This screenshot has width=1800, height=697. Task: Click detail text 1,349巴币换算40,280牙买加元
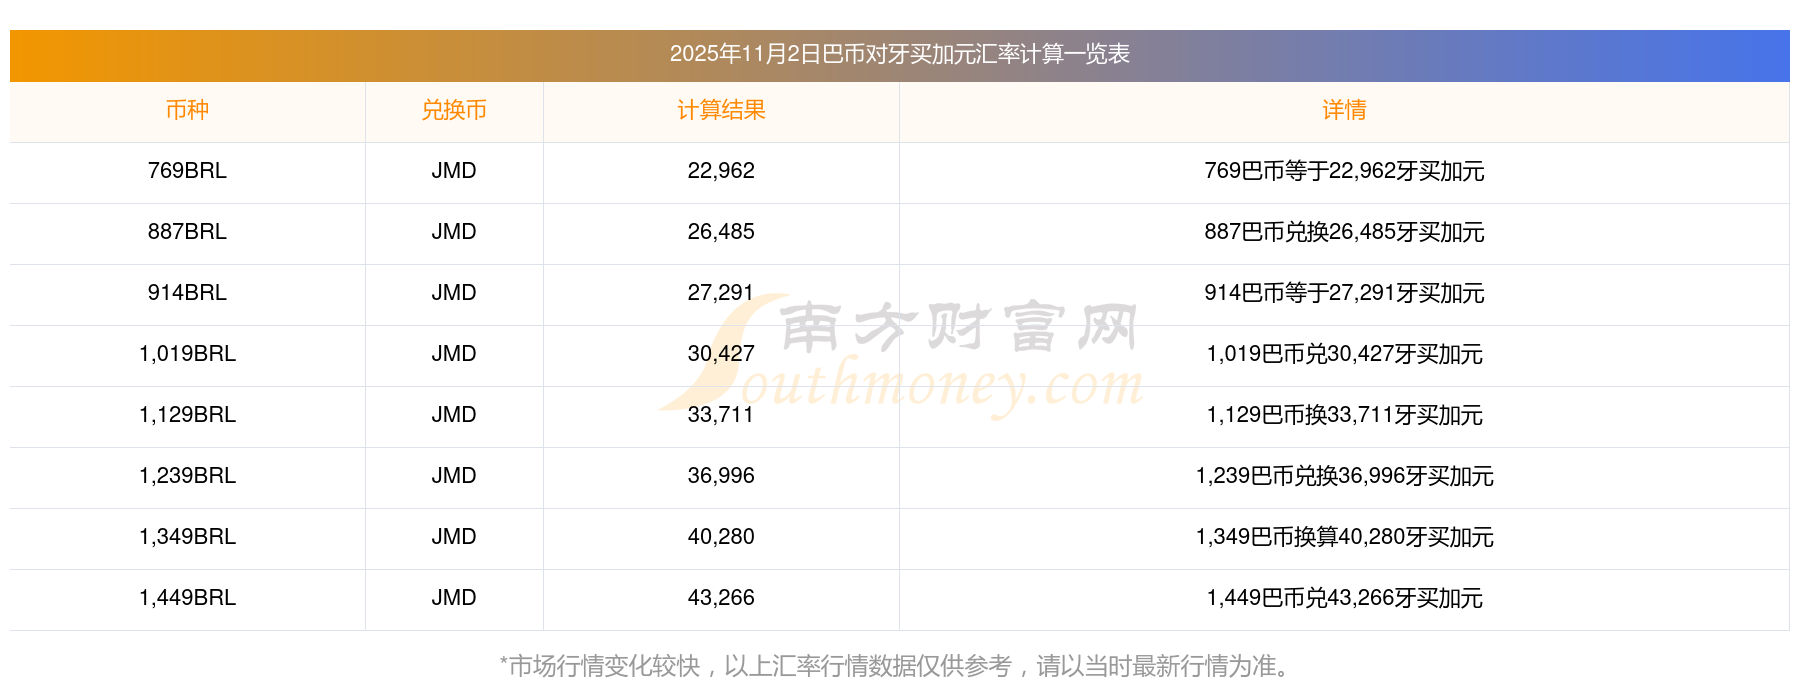(x=1344, y=537)
